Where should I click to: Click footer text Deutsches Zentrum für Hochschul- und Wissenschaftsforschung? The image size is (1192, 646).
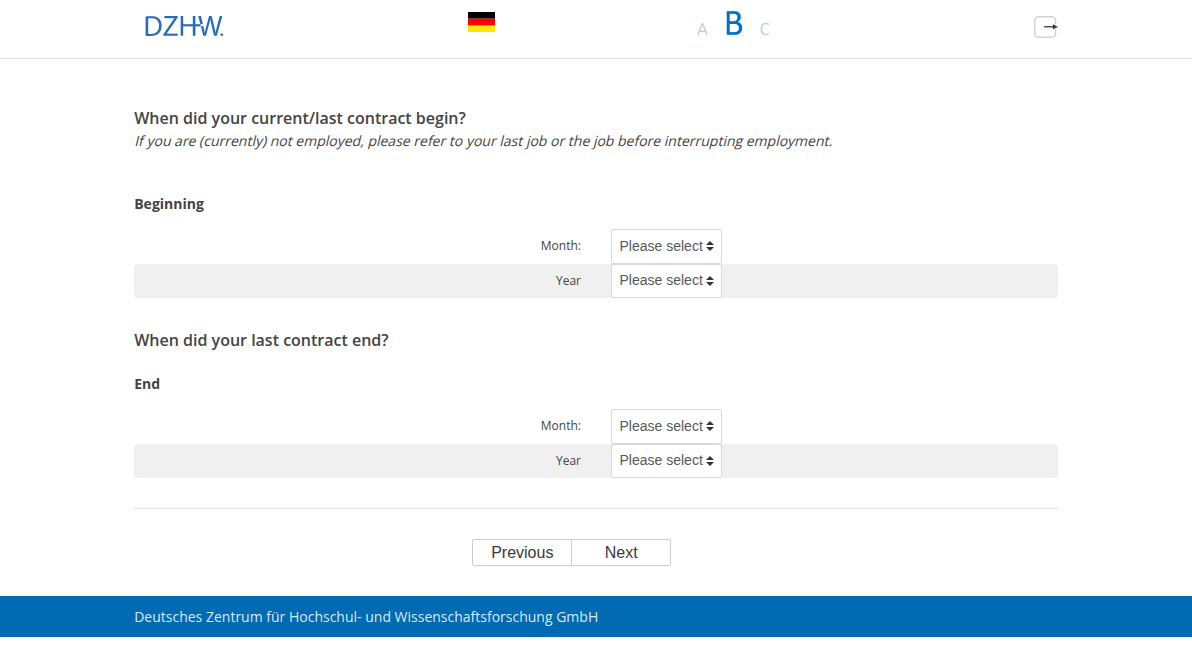(366, 617)
